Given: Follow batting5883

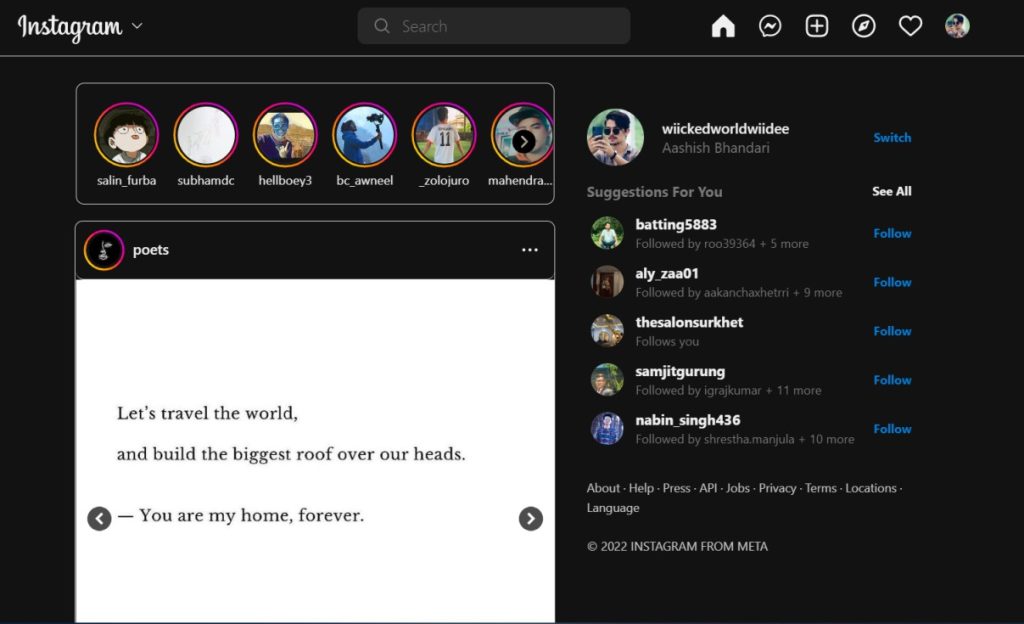Looking at the screenshot, I should point(892,234).
